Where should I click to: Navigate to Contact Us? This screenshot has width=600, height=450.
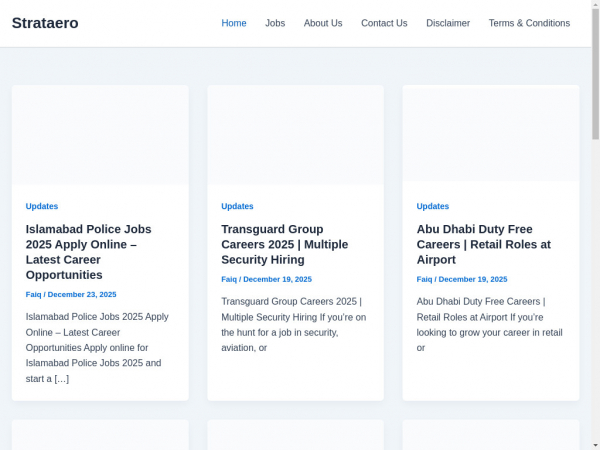click(x=384, y=23)
